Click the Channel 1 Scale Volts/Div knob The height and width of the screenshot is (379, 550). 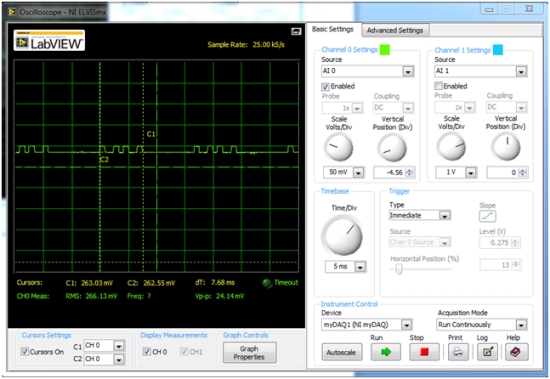coord(451,147)
